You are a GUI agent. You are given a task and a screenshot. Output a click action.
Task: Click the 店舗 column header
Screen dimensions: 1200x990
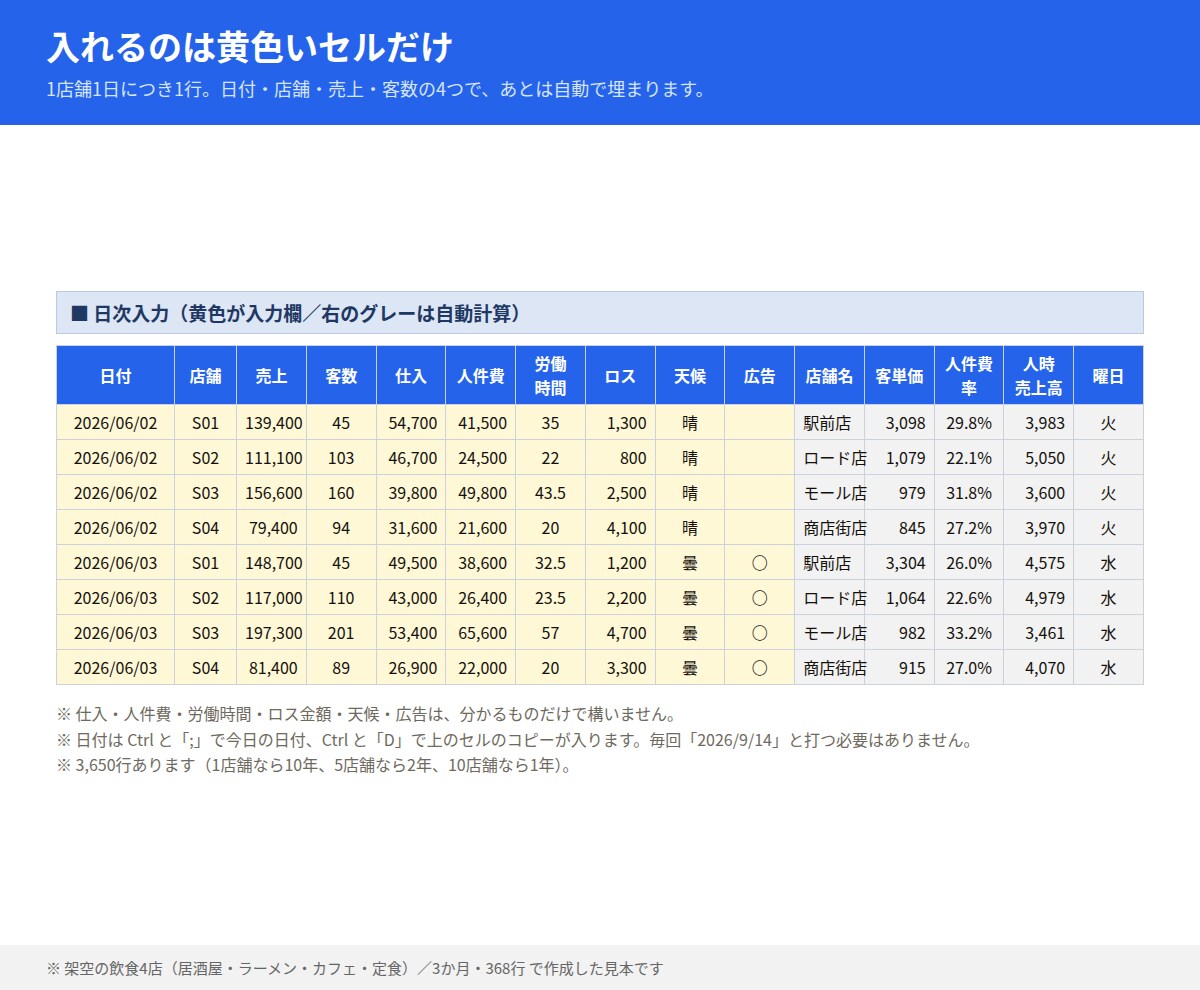[x=205, y=376]
